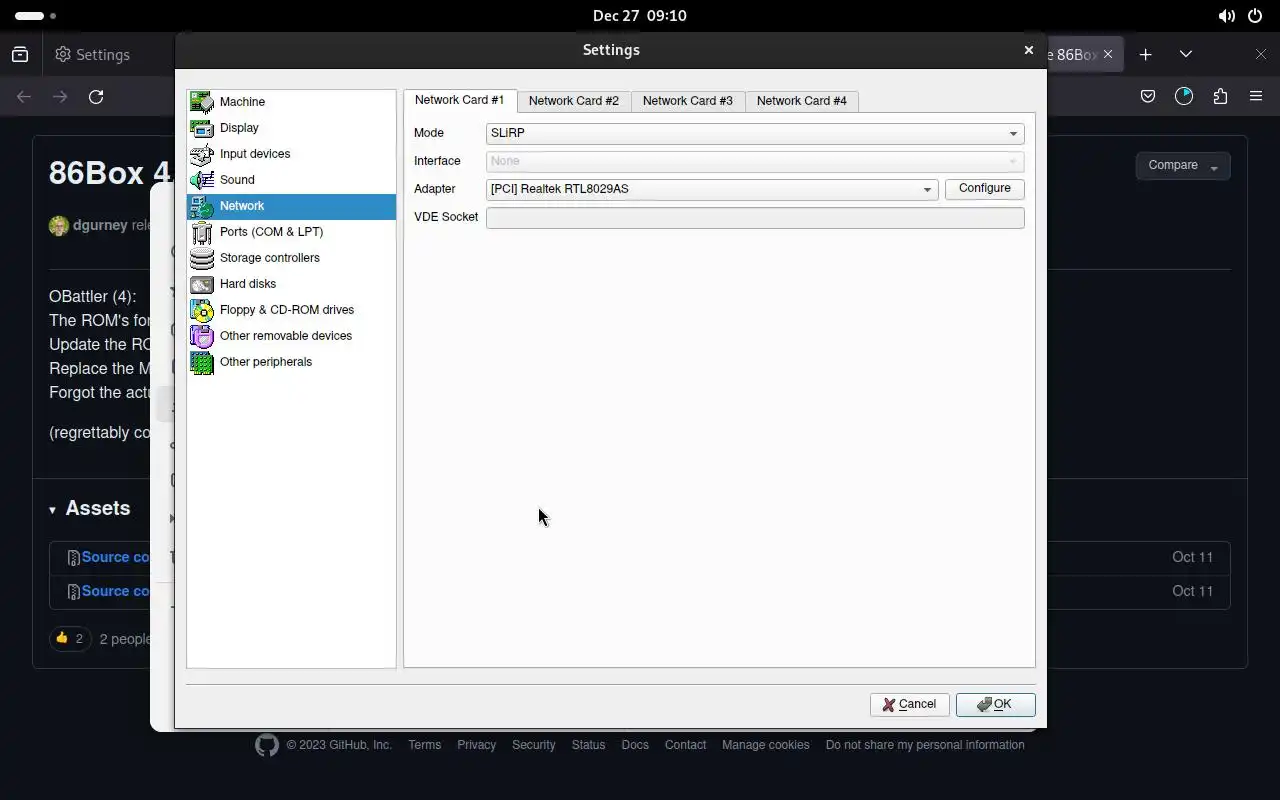Click the Network category icon
1280x800 pixels.
[x=202, y=206]
